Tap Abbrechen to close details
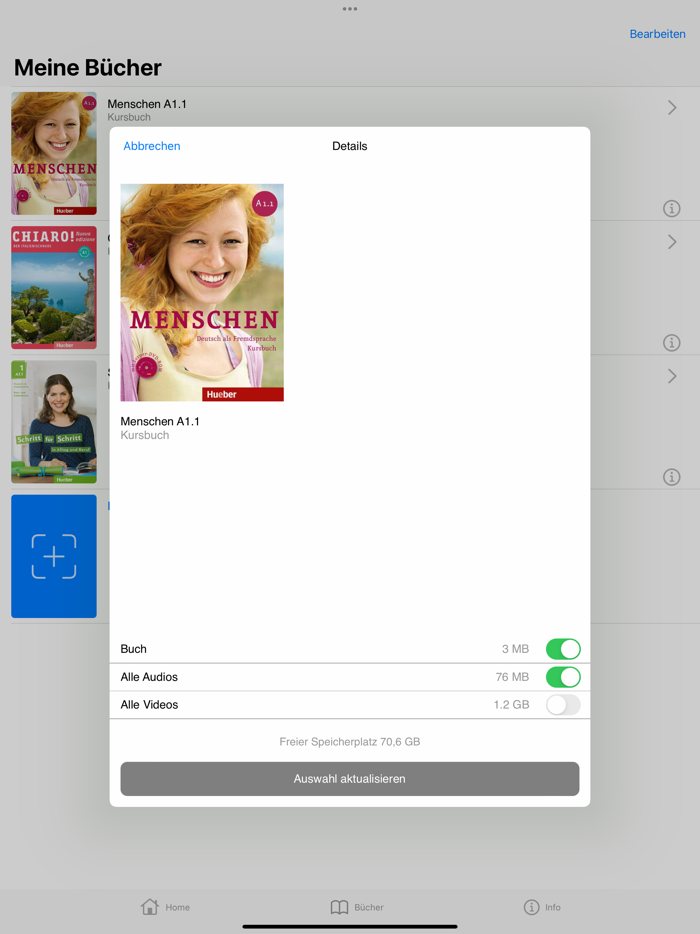Viewport: 700px width, 934px height. coord(152,146)
